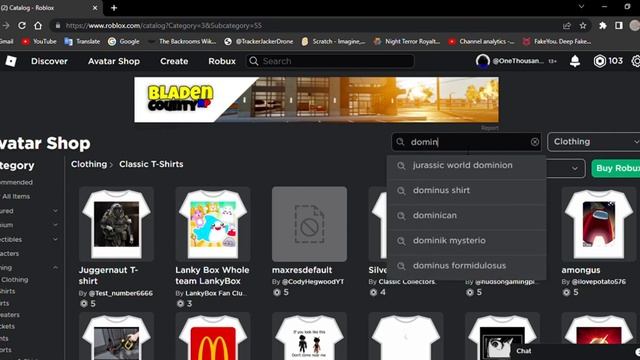Click the top navigation Search field

click(330, 61)
